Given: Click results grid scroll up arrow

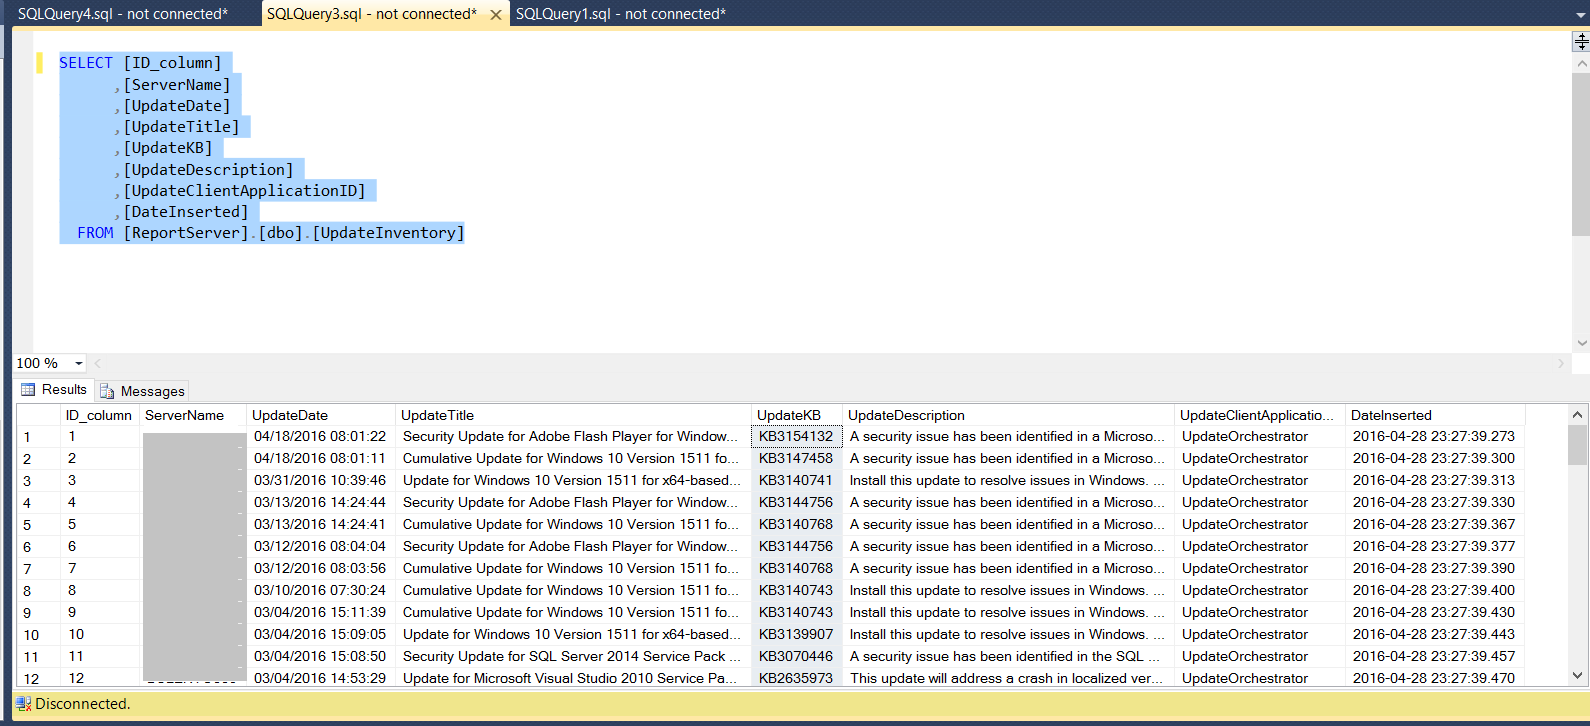Looking at the screenshot, I should (1578, 415).
